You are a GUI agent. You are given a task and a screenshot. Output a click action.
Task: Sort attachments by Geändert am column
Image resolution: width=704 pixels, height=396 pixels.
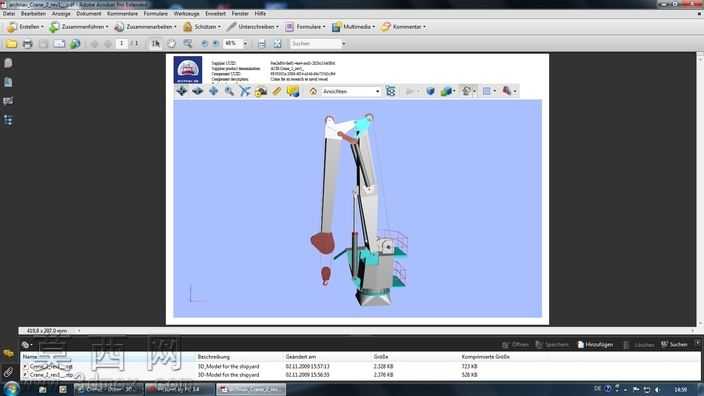pyautogui.click(x=300, y=357)
